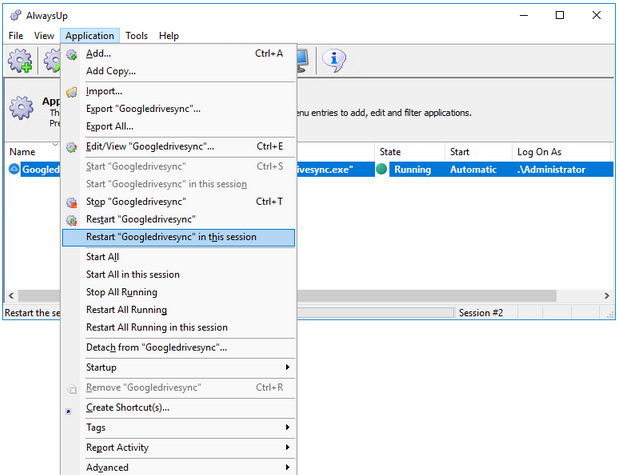Expand the Advanced submenu
The width and height of the screenshot is (618, 475).
pyautogui.click(x=179, y=468)
